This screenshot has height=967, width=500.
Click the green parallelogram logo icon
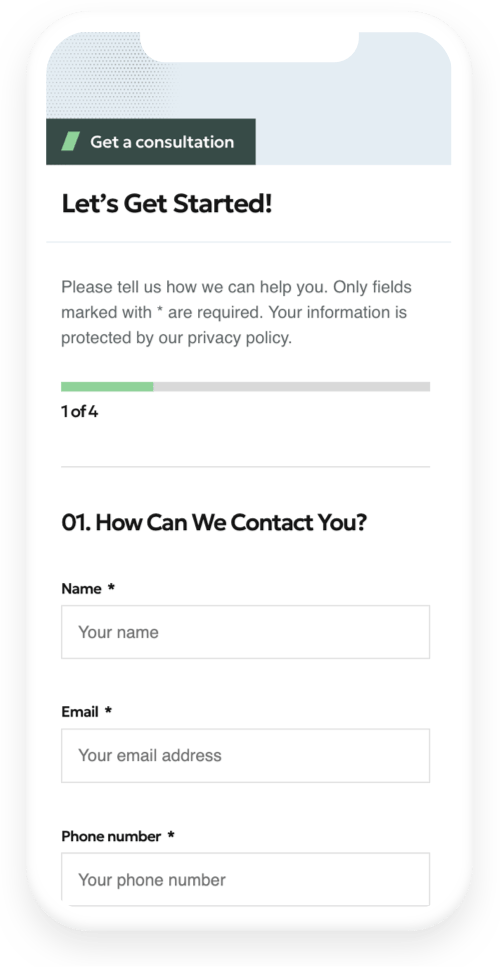pos(71,141)
